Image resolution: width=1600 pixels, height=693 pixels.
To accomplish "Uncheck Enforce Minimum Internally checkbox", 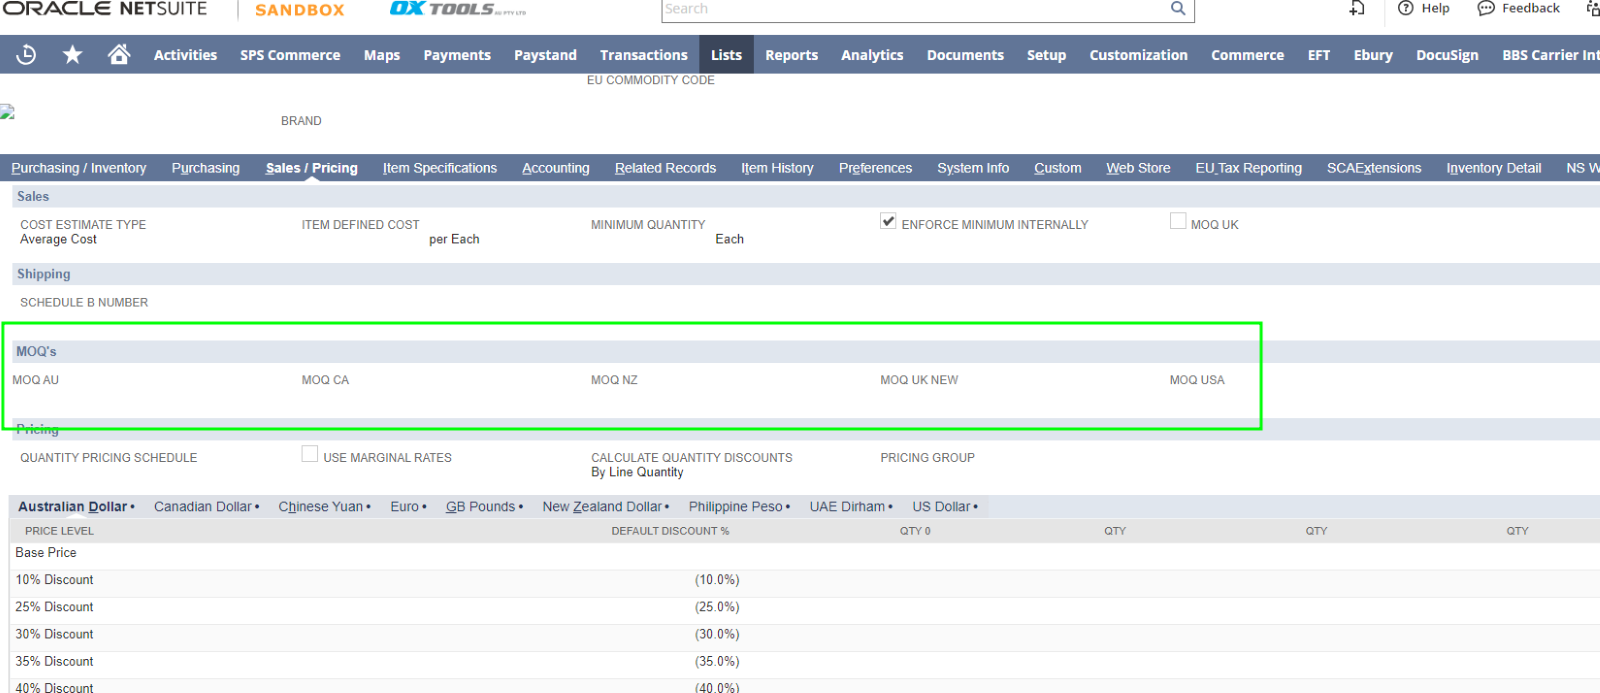I will coord(888,221).
